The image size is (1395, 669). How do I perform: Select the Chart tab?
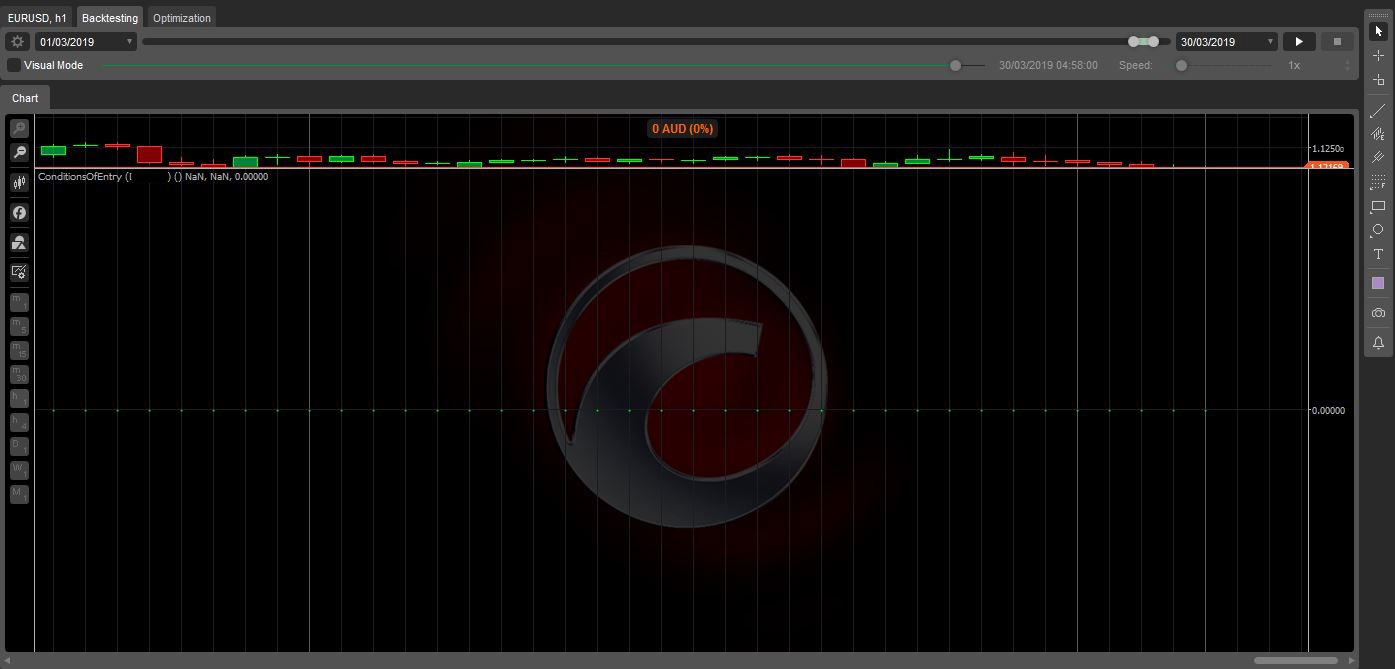point(25,98)
